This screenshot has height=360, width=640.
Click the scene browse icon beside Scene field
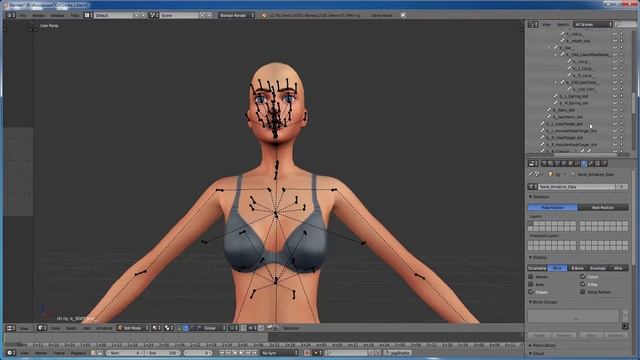click(153, 15)
